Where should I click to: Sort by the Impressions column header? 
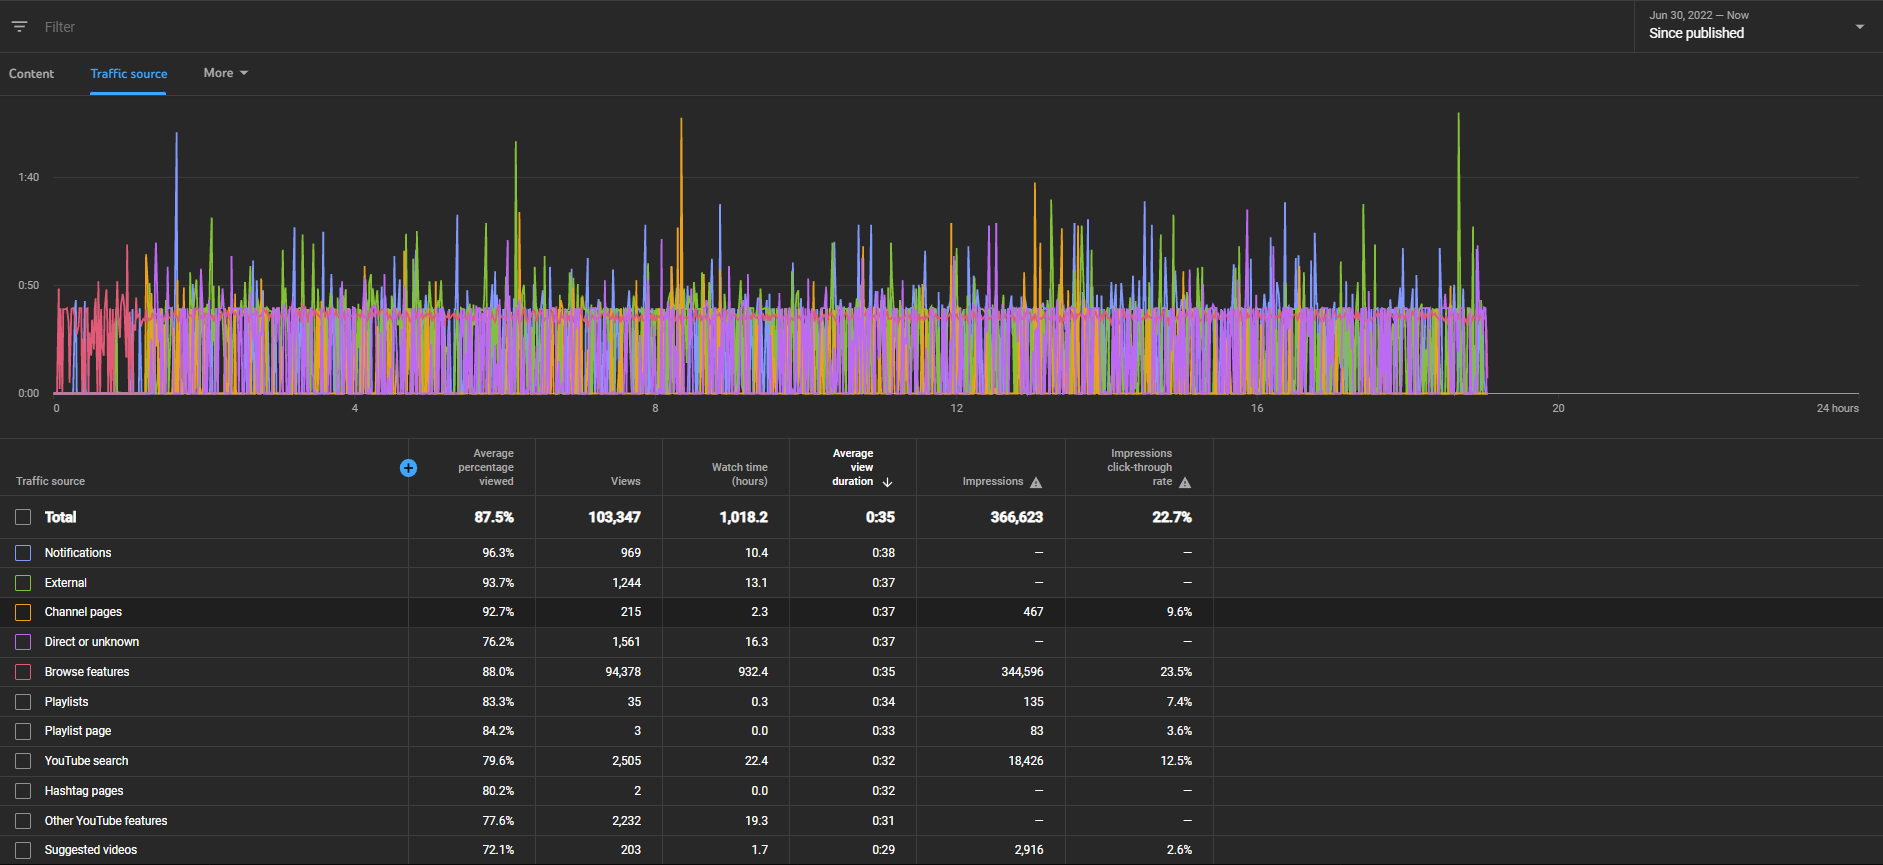(993, 482)
